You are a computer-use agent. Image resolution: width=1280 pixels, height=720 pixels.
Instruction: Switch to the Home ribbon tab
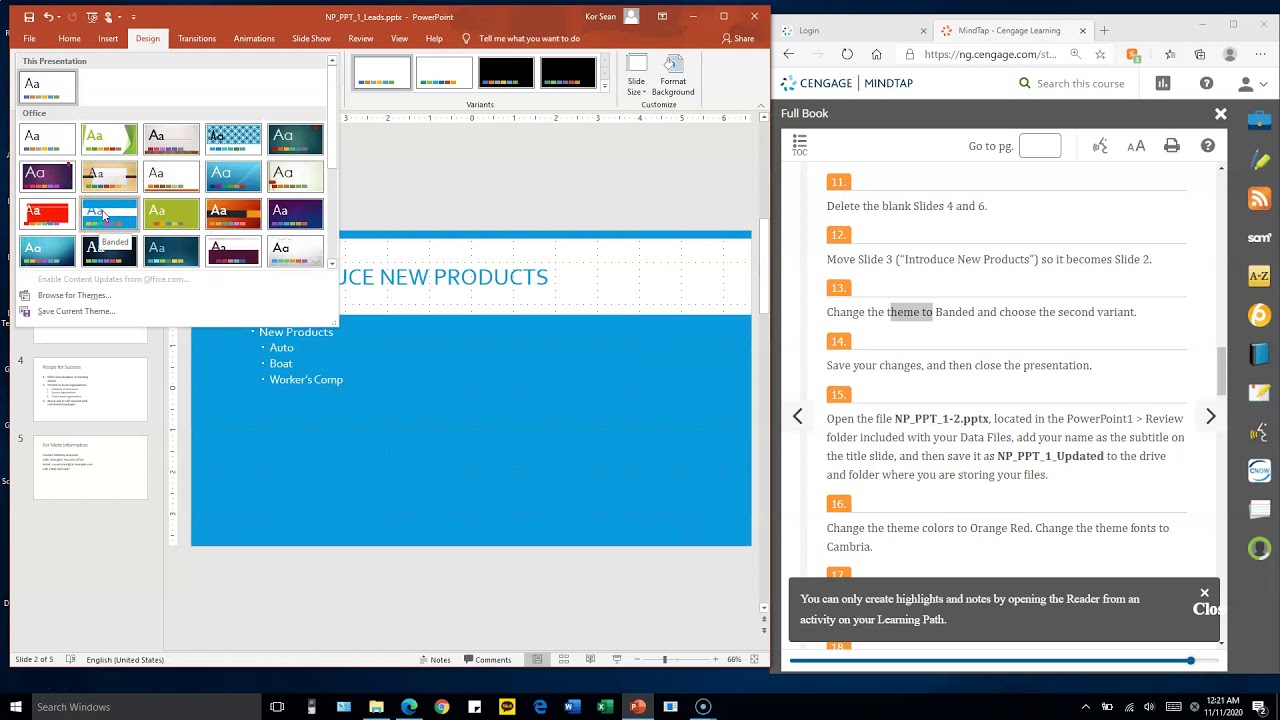pos(69,38)
